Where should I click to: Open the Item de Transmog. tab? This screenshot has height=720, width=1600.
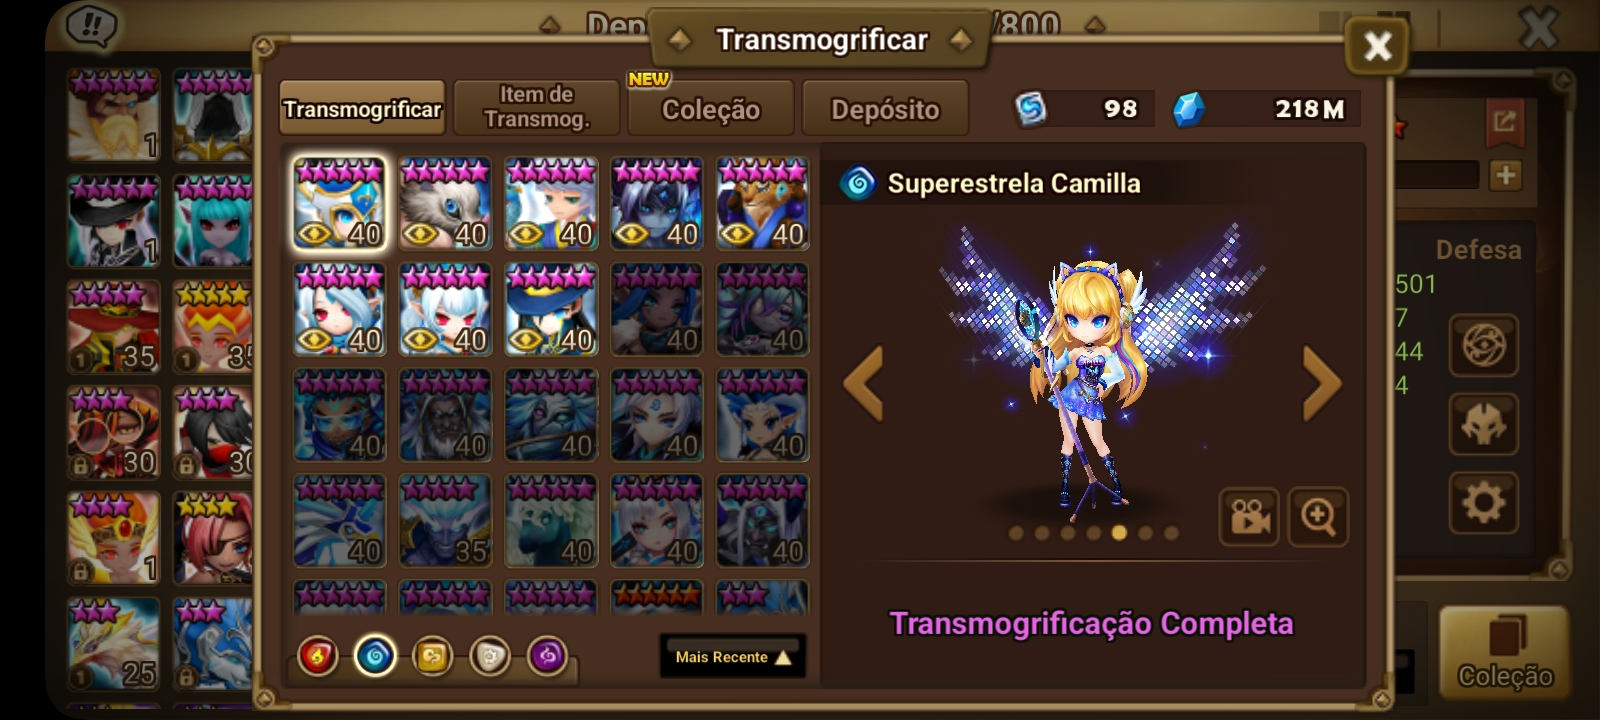coord(537,107)
